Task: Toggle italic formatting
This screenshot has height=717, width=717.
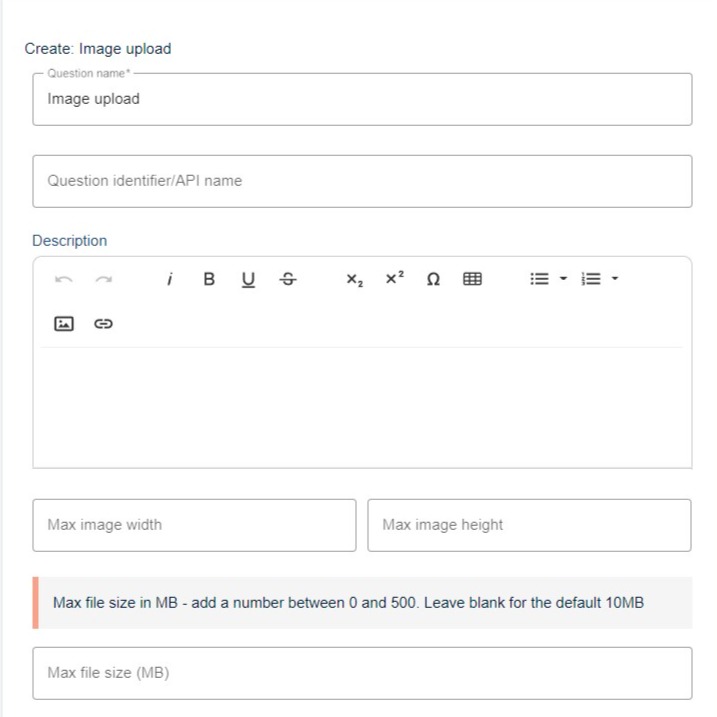Action: 170,279
